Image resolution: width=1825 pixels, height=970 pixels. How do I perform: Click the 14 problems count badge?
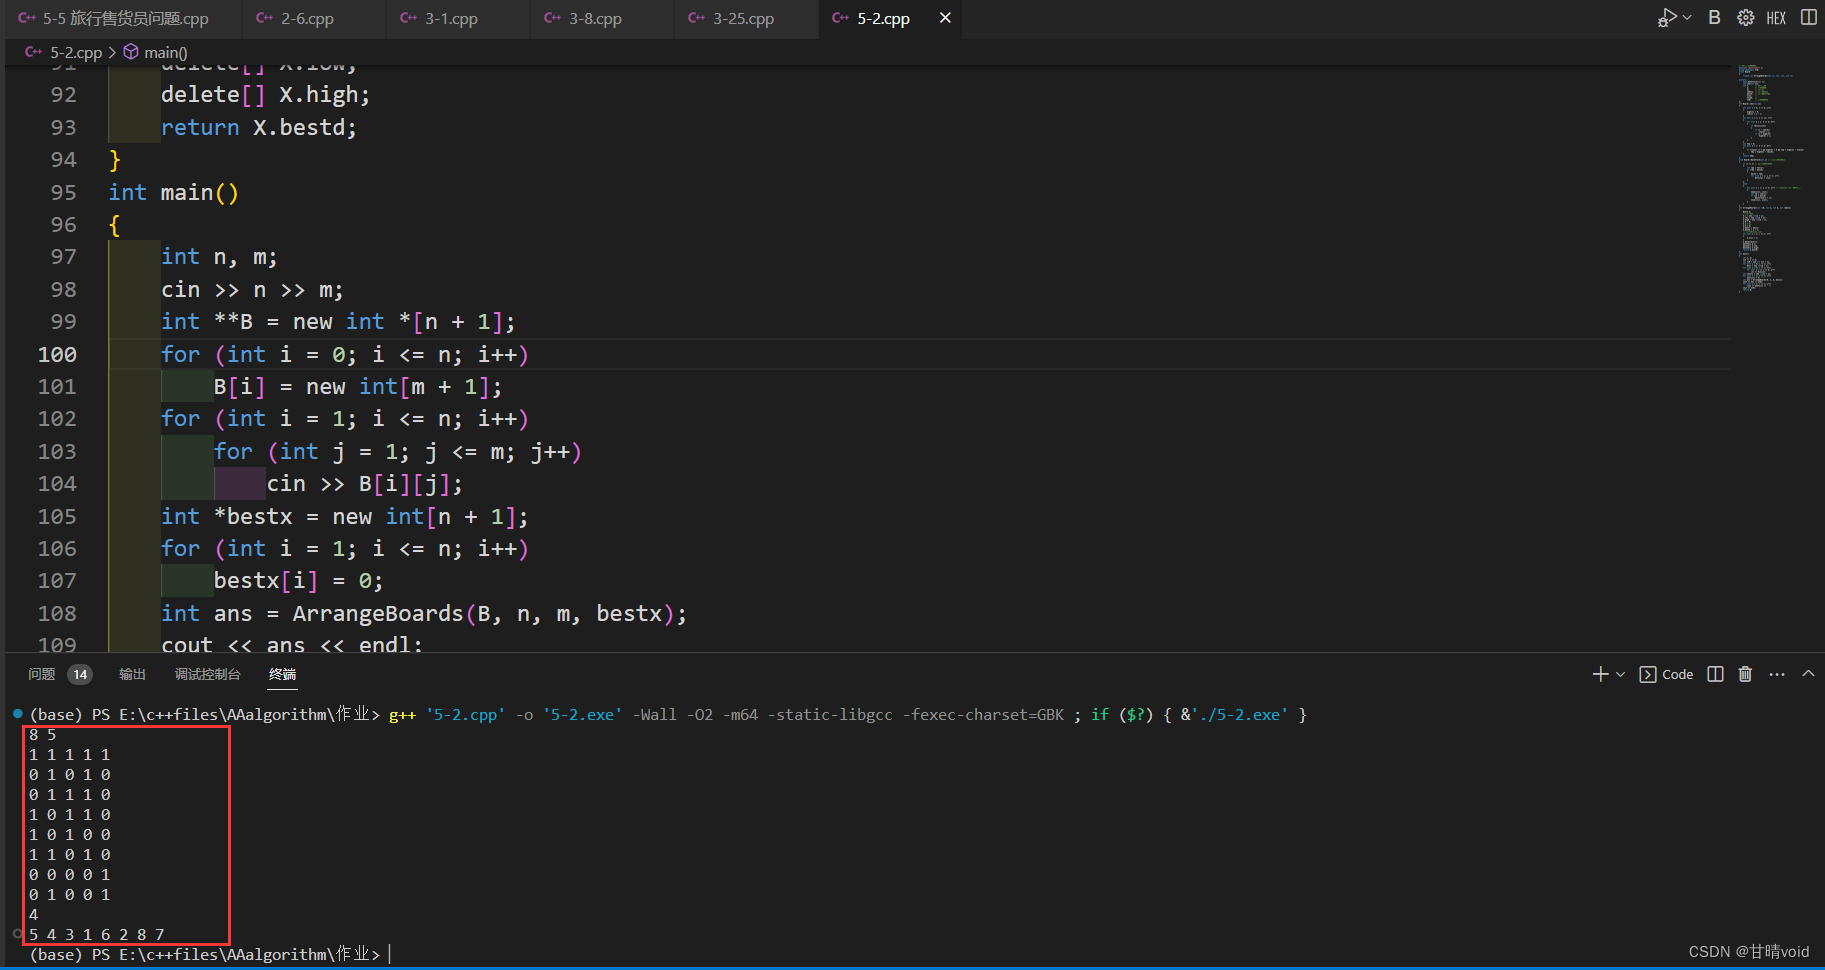pyautogui.click(x=80, y=674)
